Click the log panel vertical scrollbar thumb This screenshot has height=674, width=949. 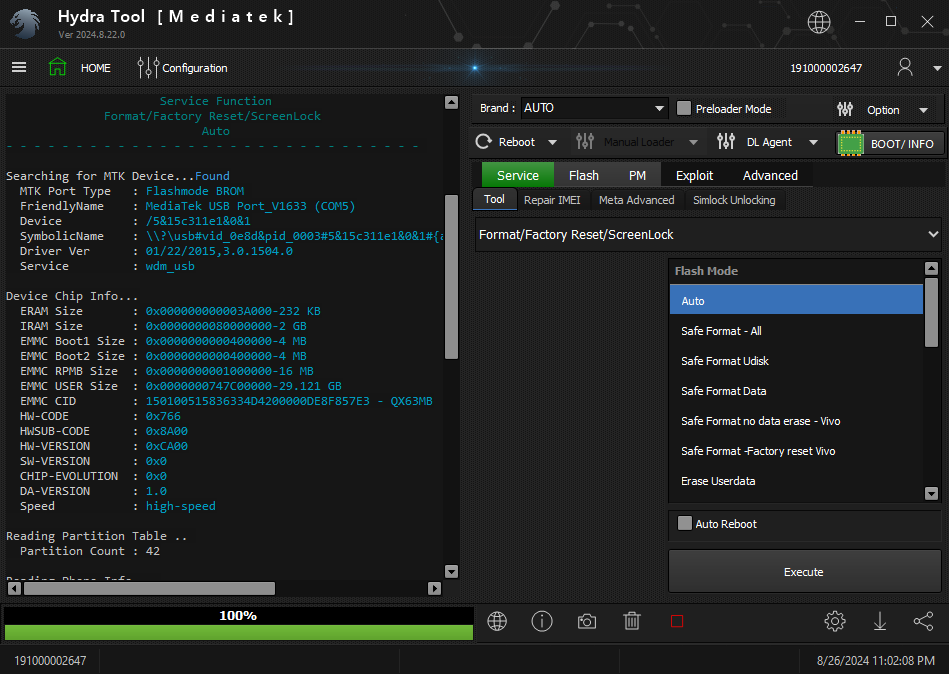click(x=452, y=276)
